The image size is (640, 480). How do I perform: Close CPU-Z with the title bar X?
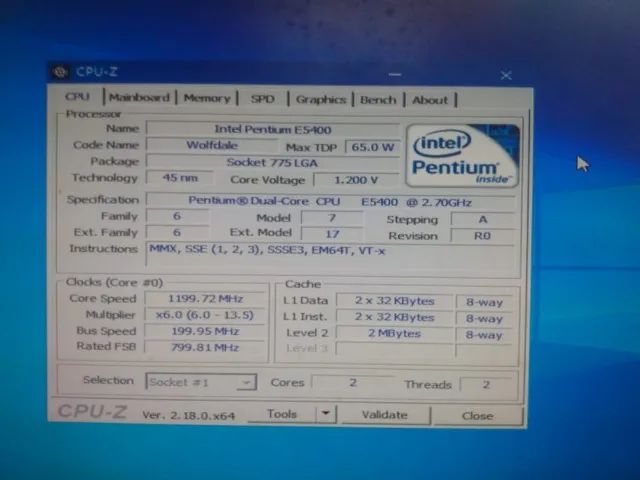point(506,75)
